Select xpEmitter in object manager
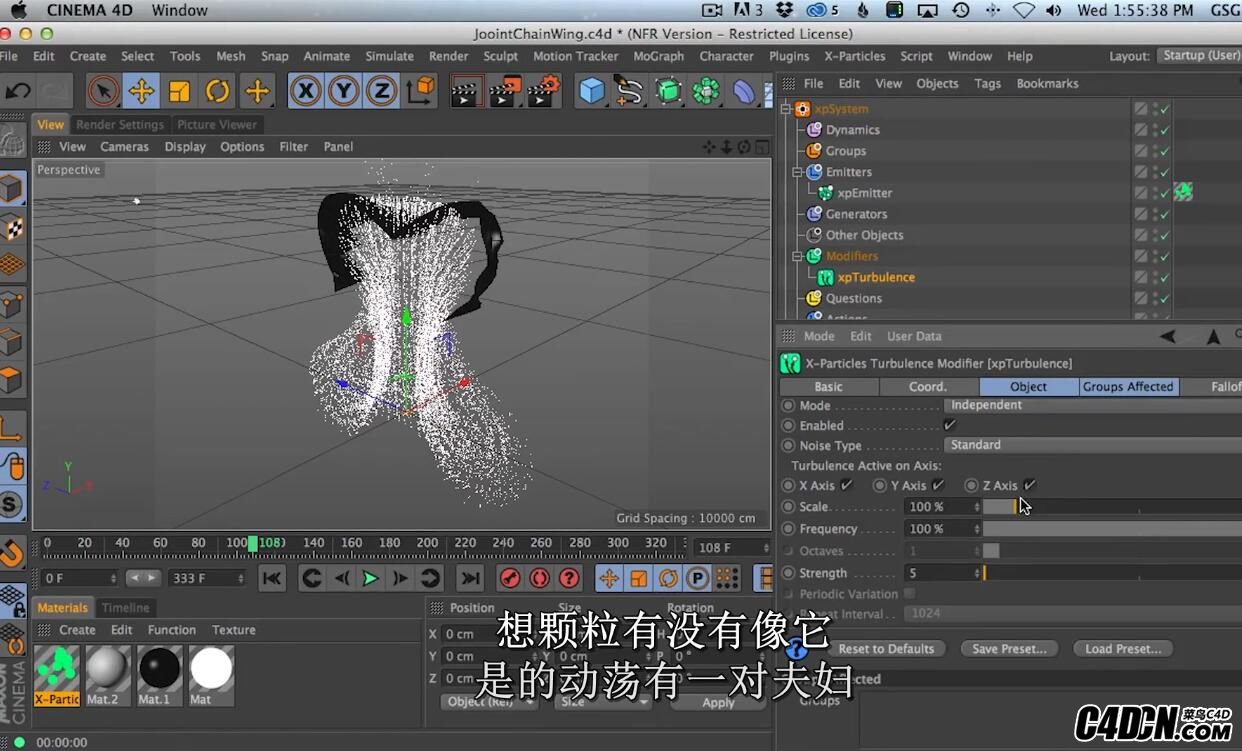Viewport: 1242px width, 751px height. 865,193
